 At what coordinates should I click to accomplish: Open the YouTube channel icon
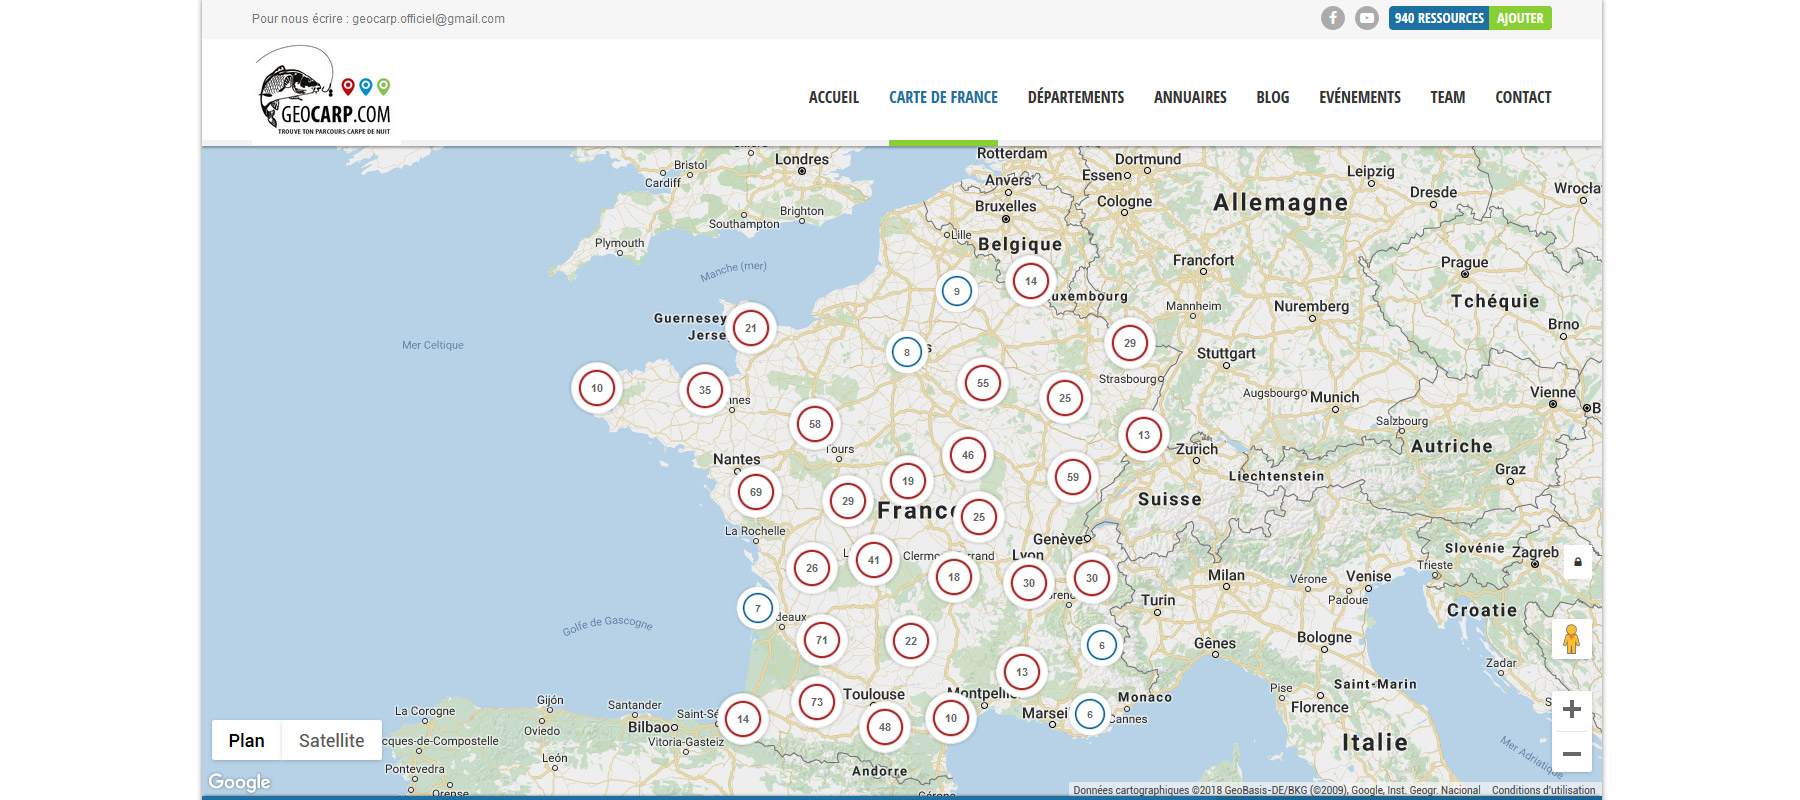[x=1367, y=18]
